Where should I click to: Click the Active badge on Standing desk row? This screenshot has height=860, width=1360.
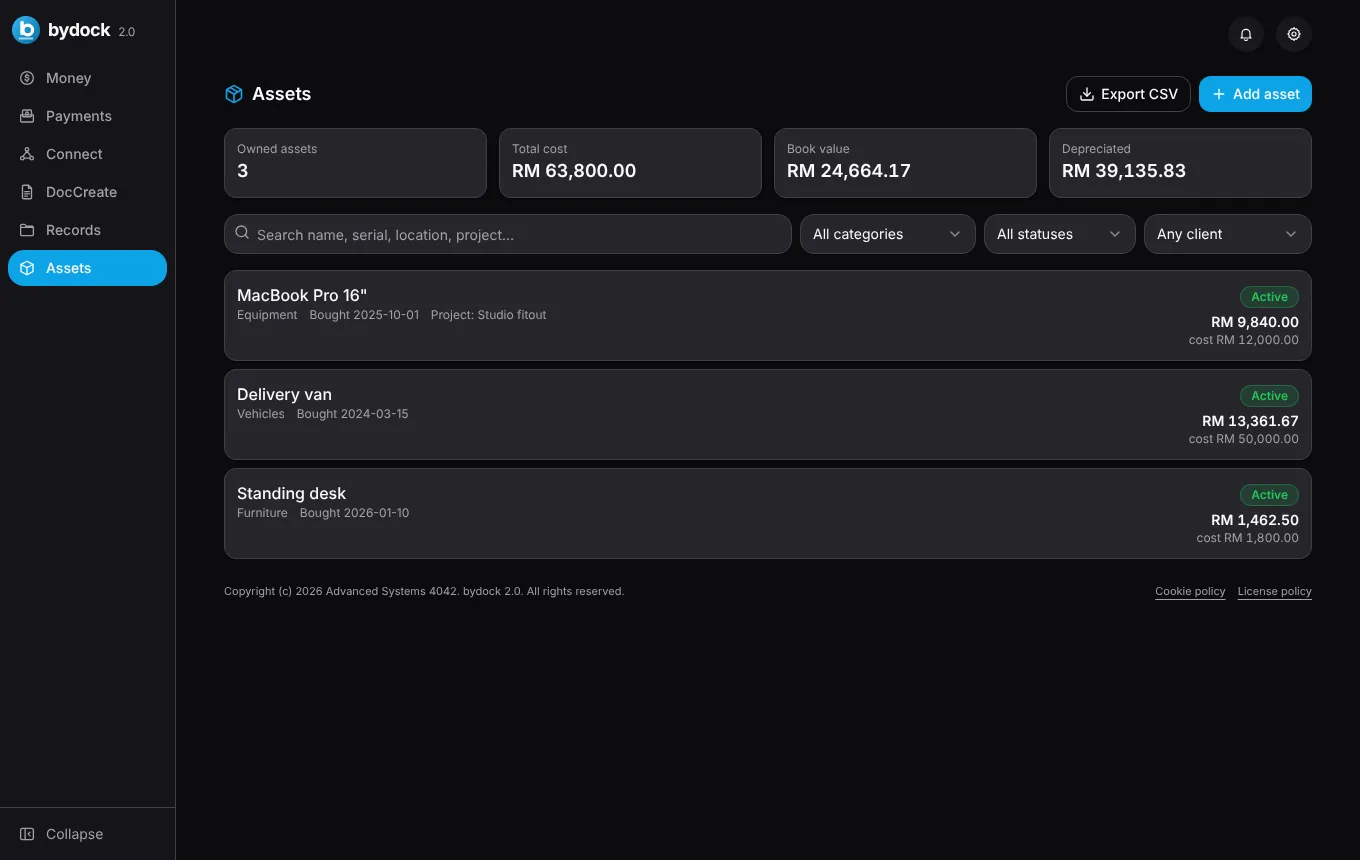coord(1269,495)
